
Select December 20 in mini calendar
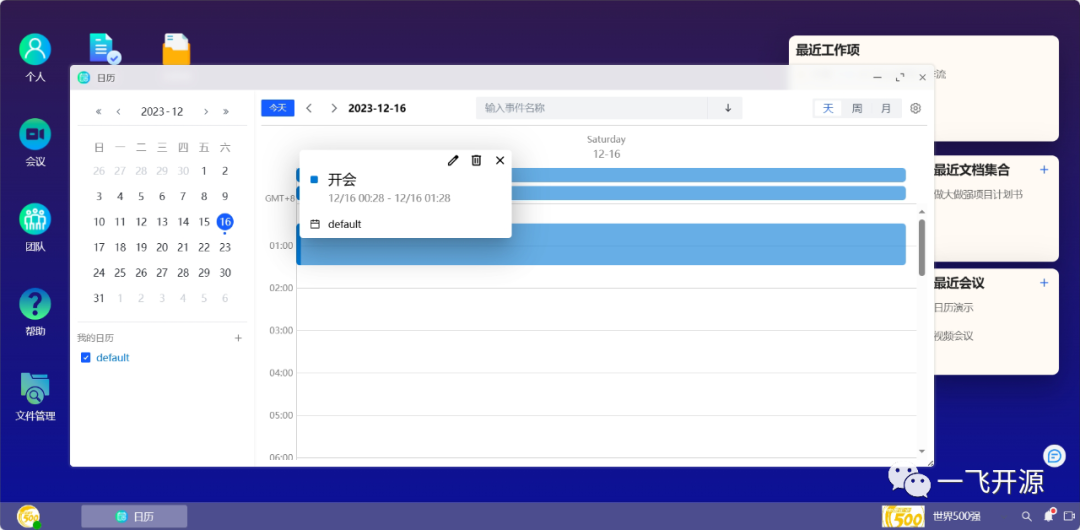tap(162, 247)
